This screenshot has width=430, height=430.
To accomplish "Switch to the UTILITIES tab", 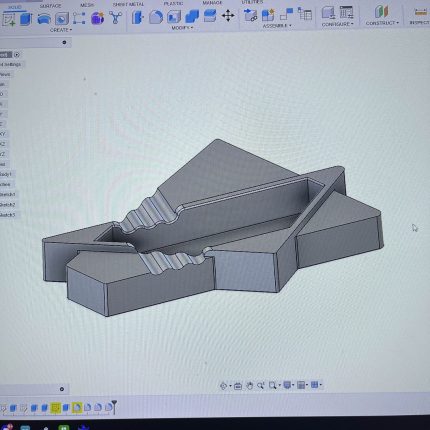I will click(x=252, y=2).
